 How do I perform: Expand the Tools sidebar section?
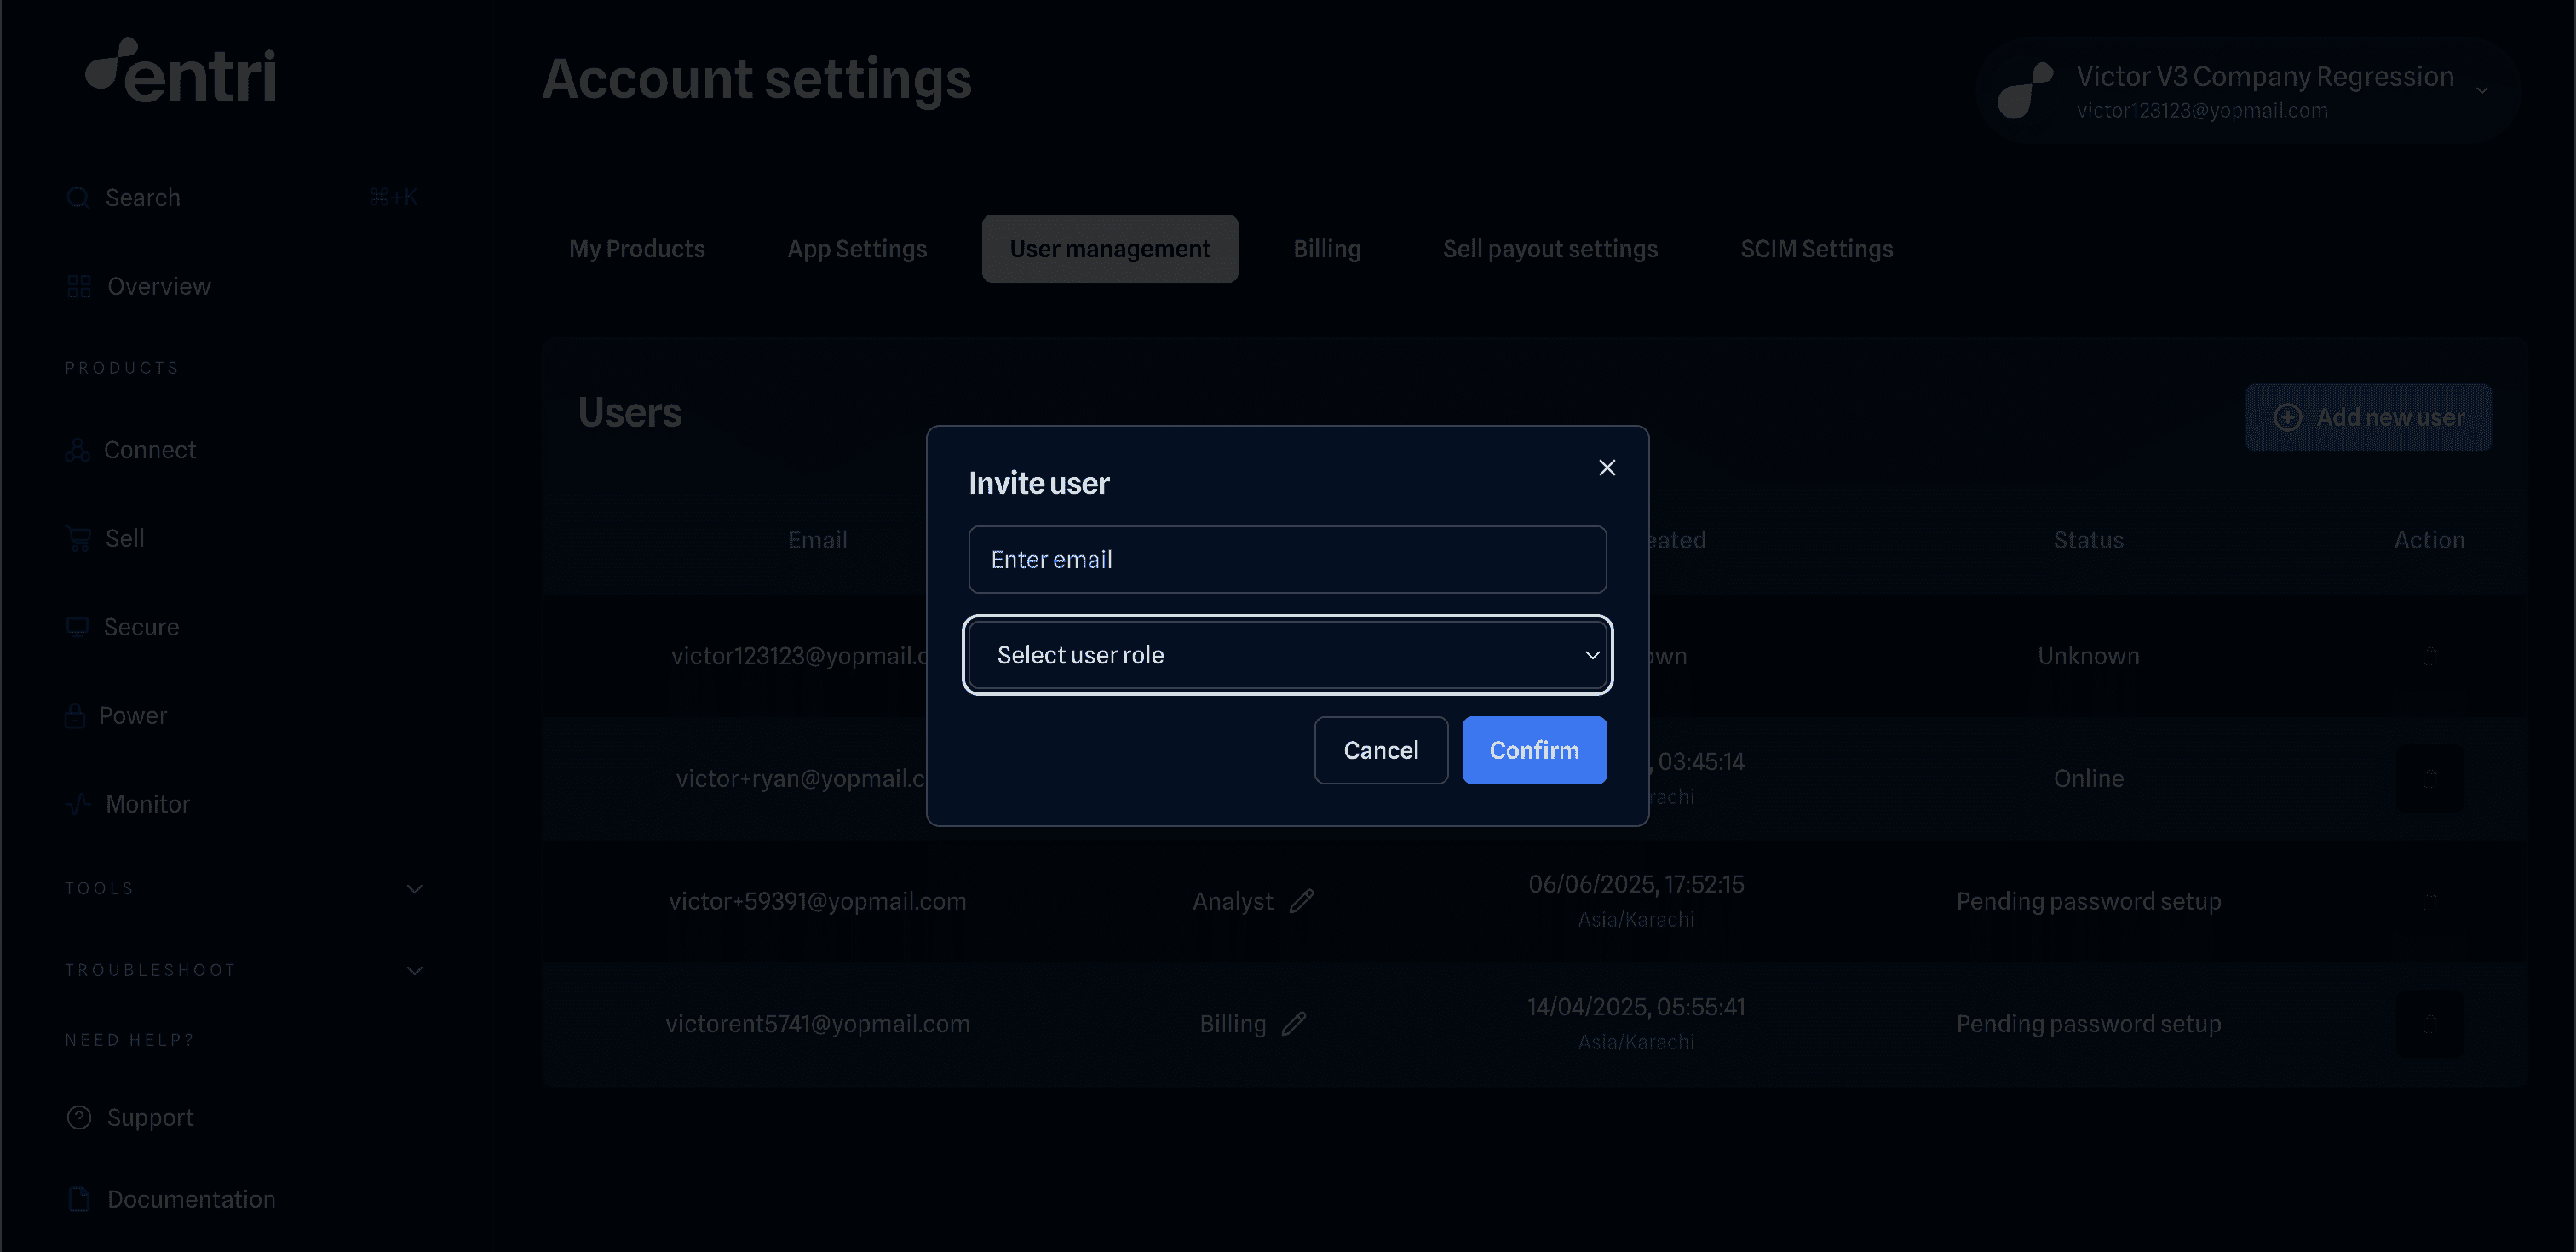coord(415,888)
